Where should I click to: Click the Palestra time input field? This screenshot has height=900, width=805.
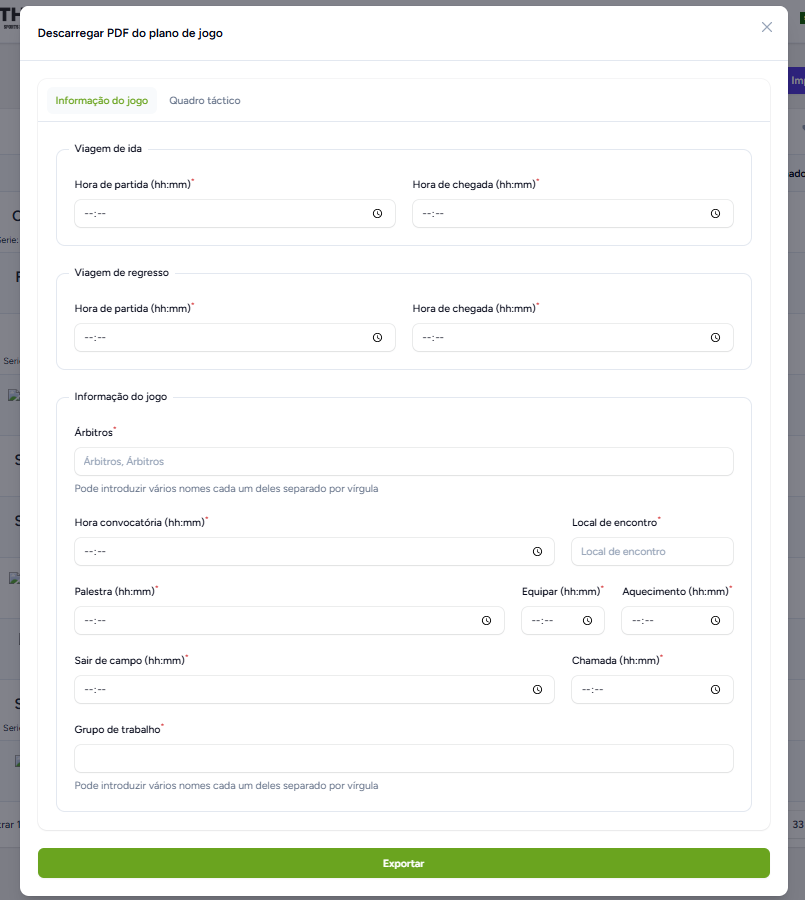pyautogui.click(x=289, y=620)
